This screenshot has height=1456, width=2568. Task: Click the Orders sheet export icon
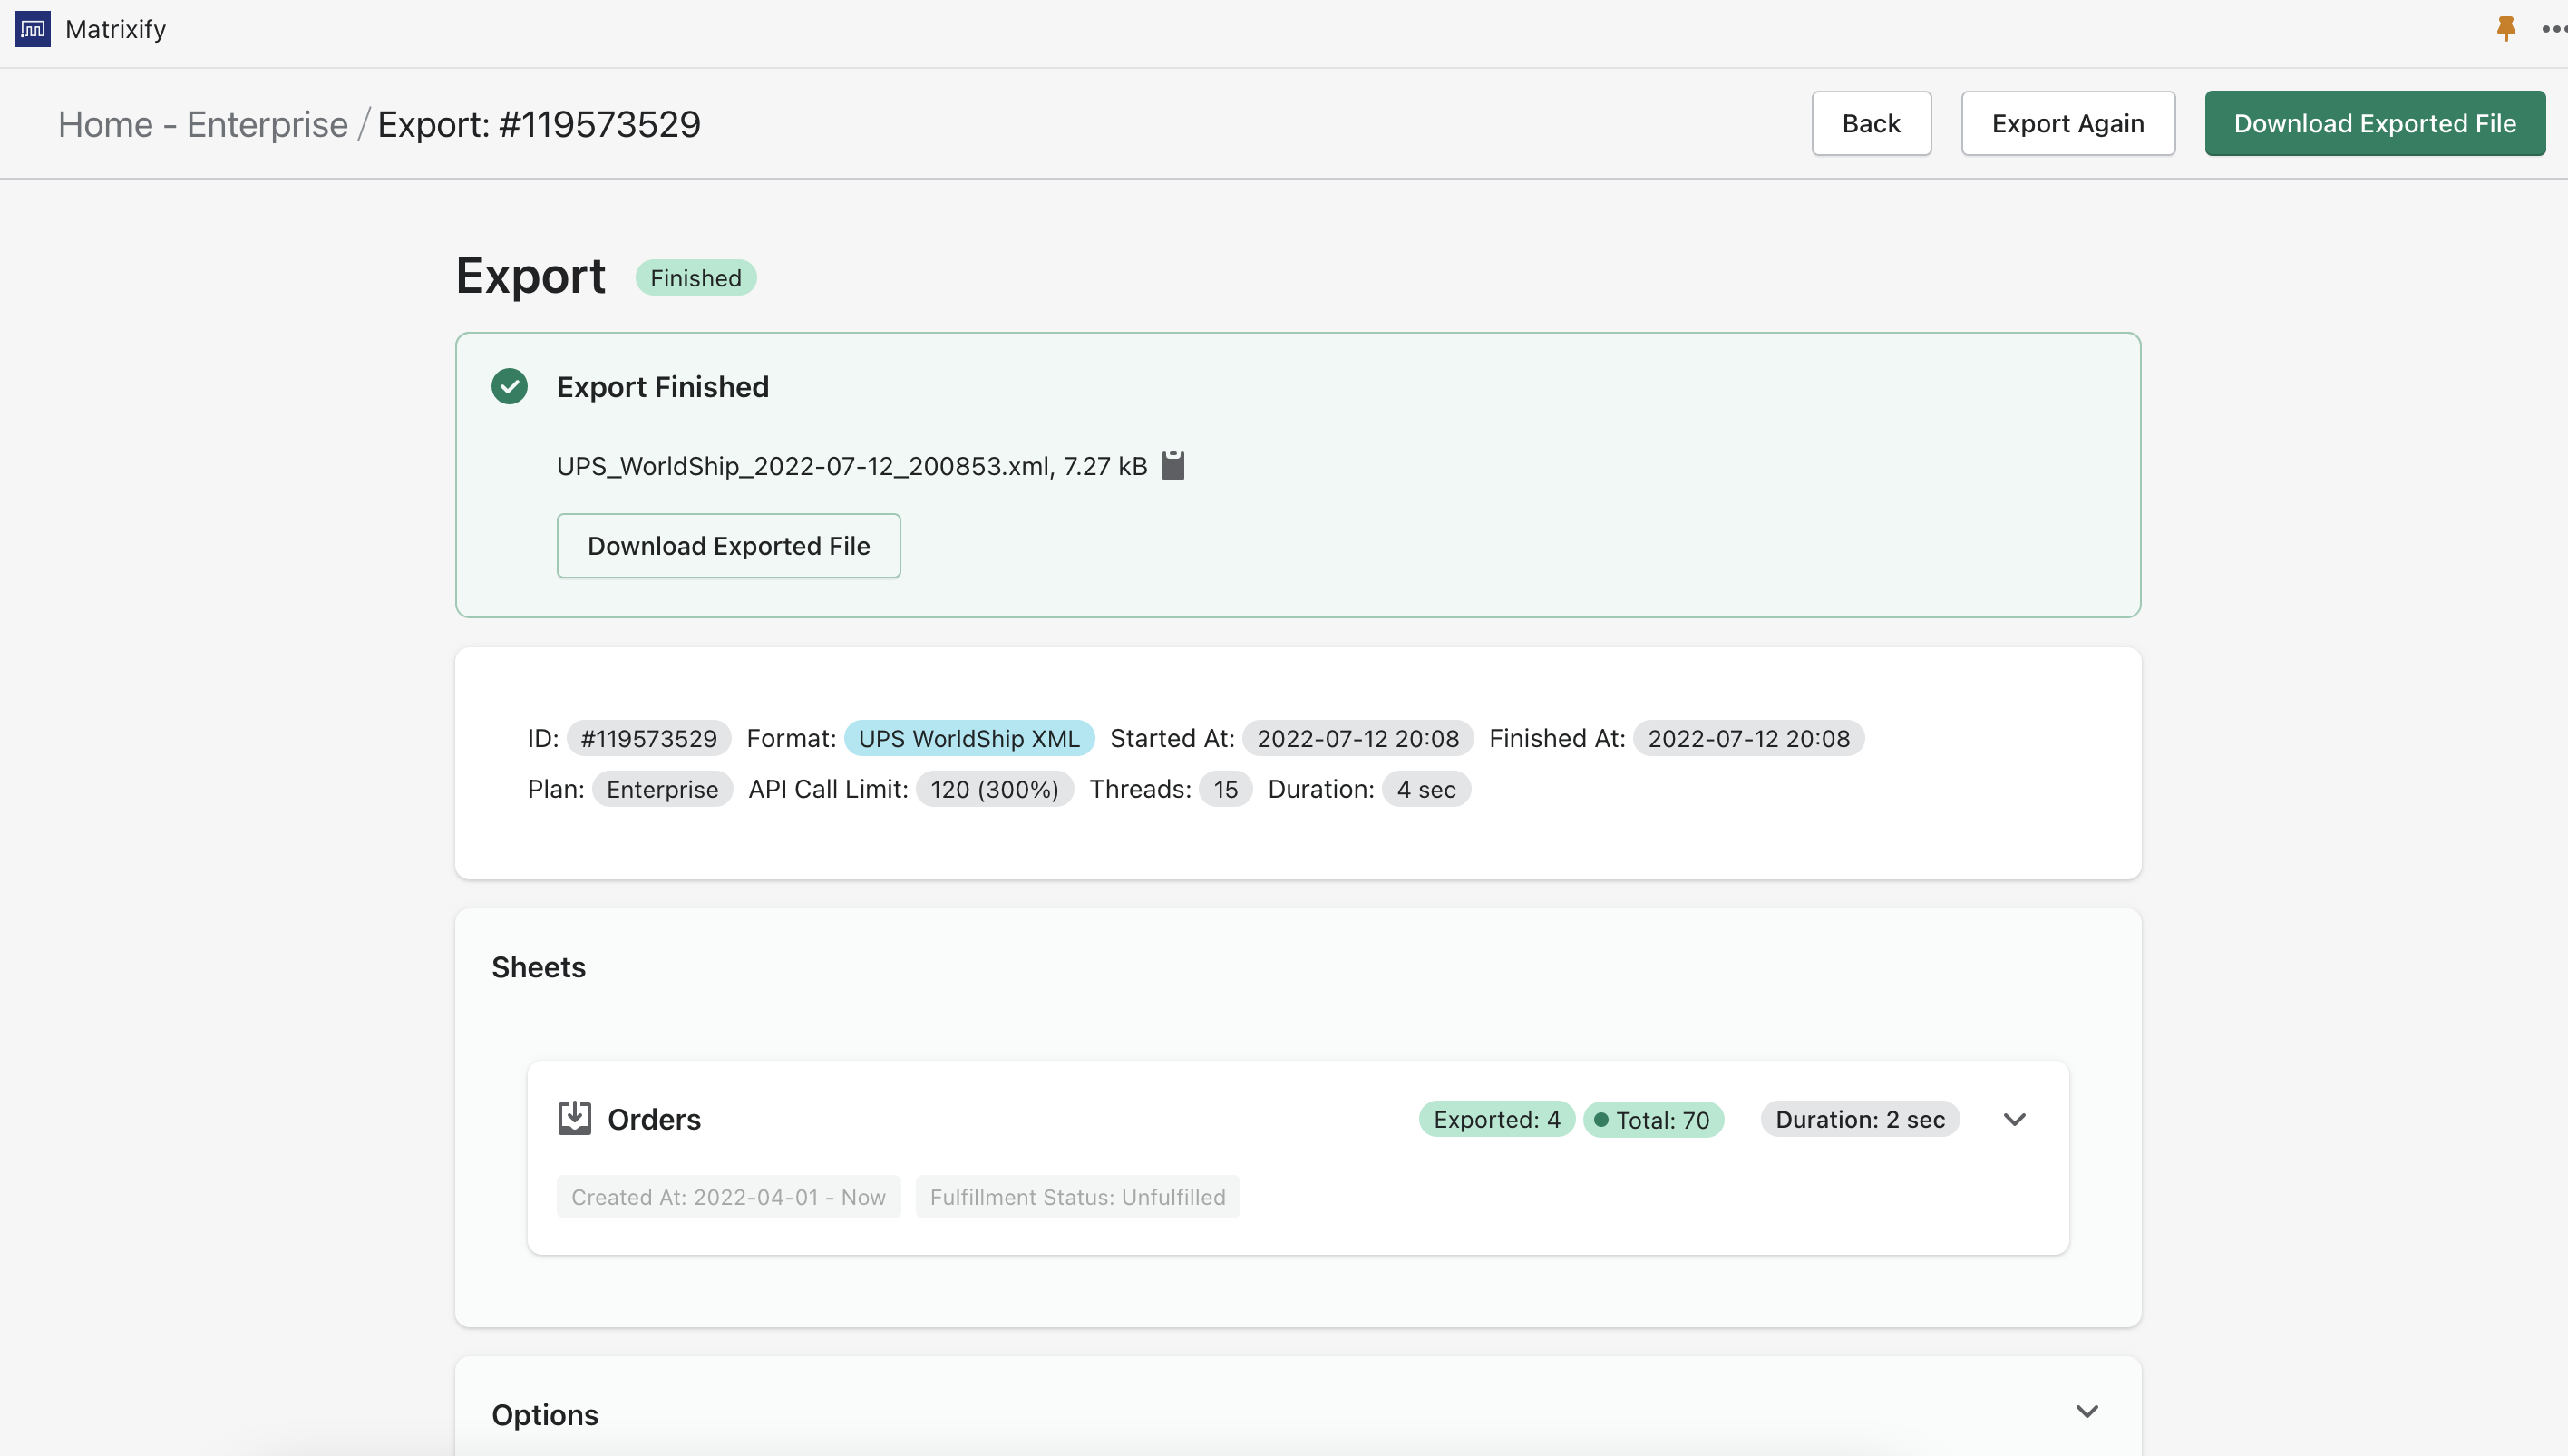pos(573,1117)
